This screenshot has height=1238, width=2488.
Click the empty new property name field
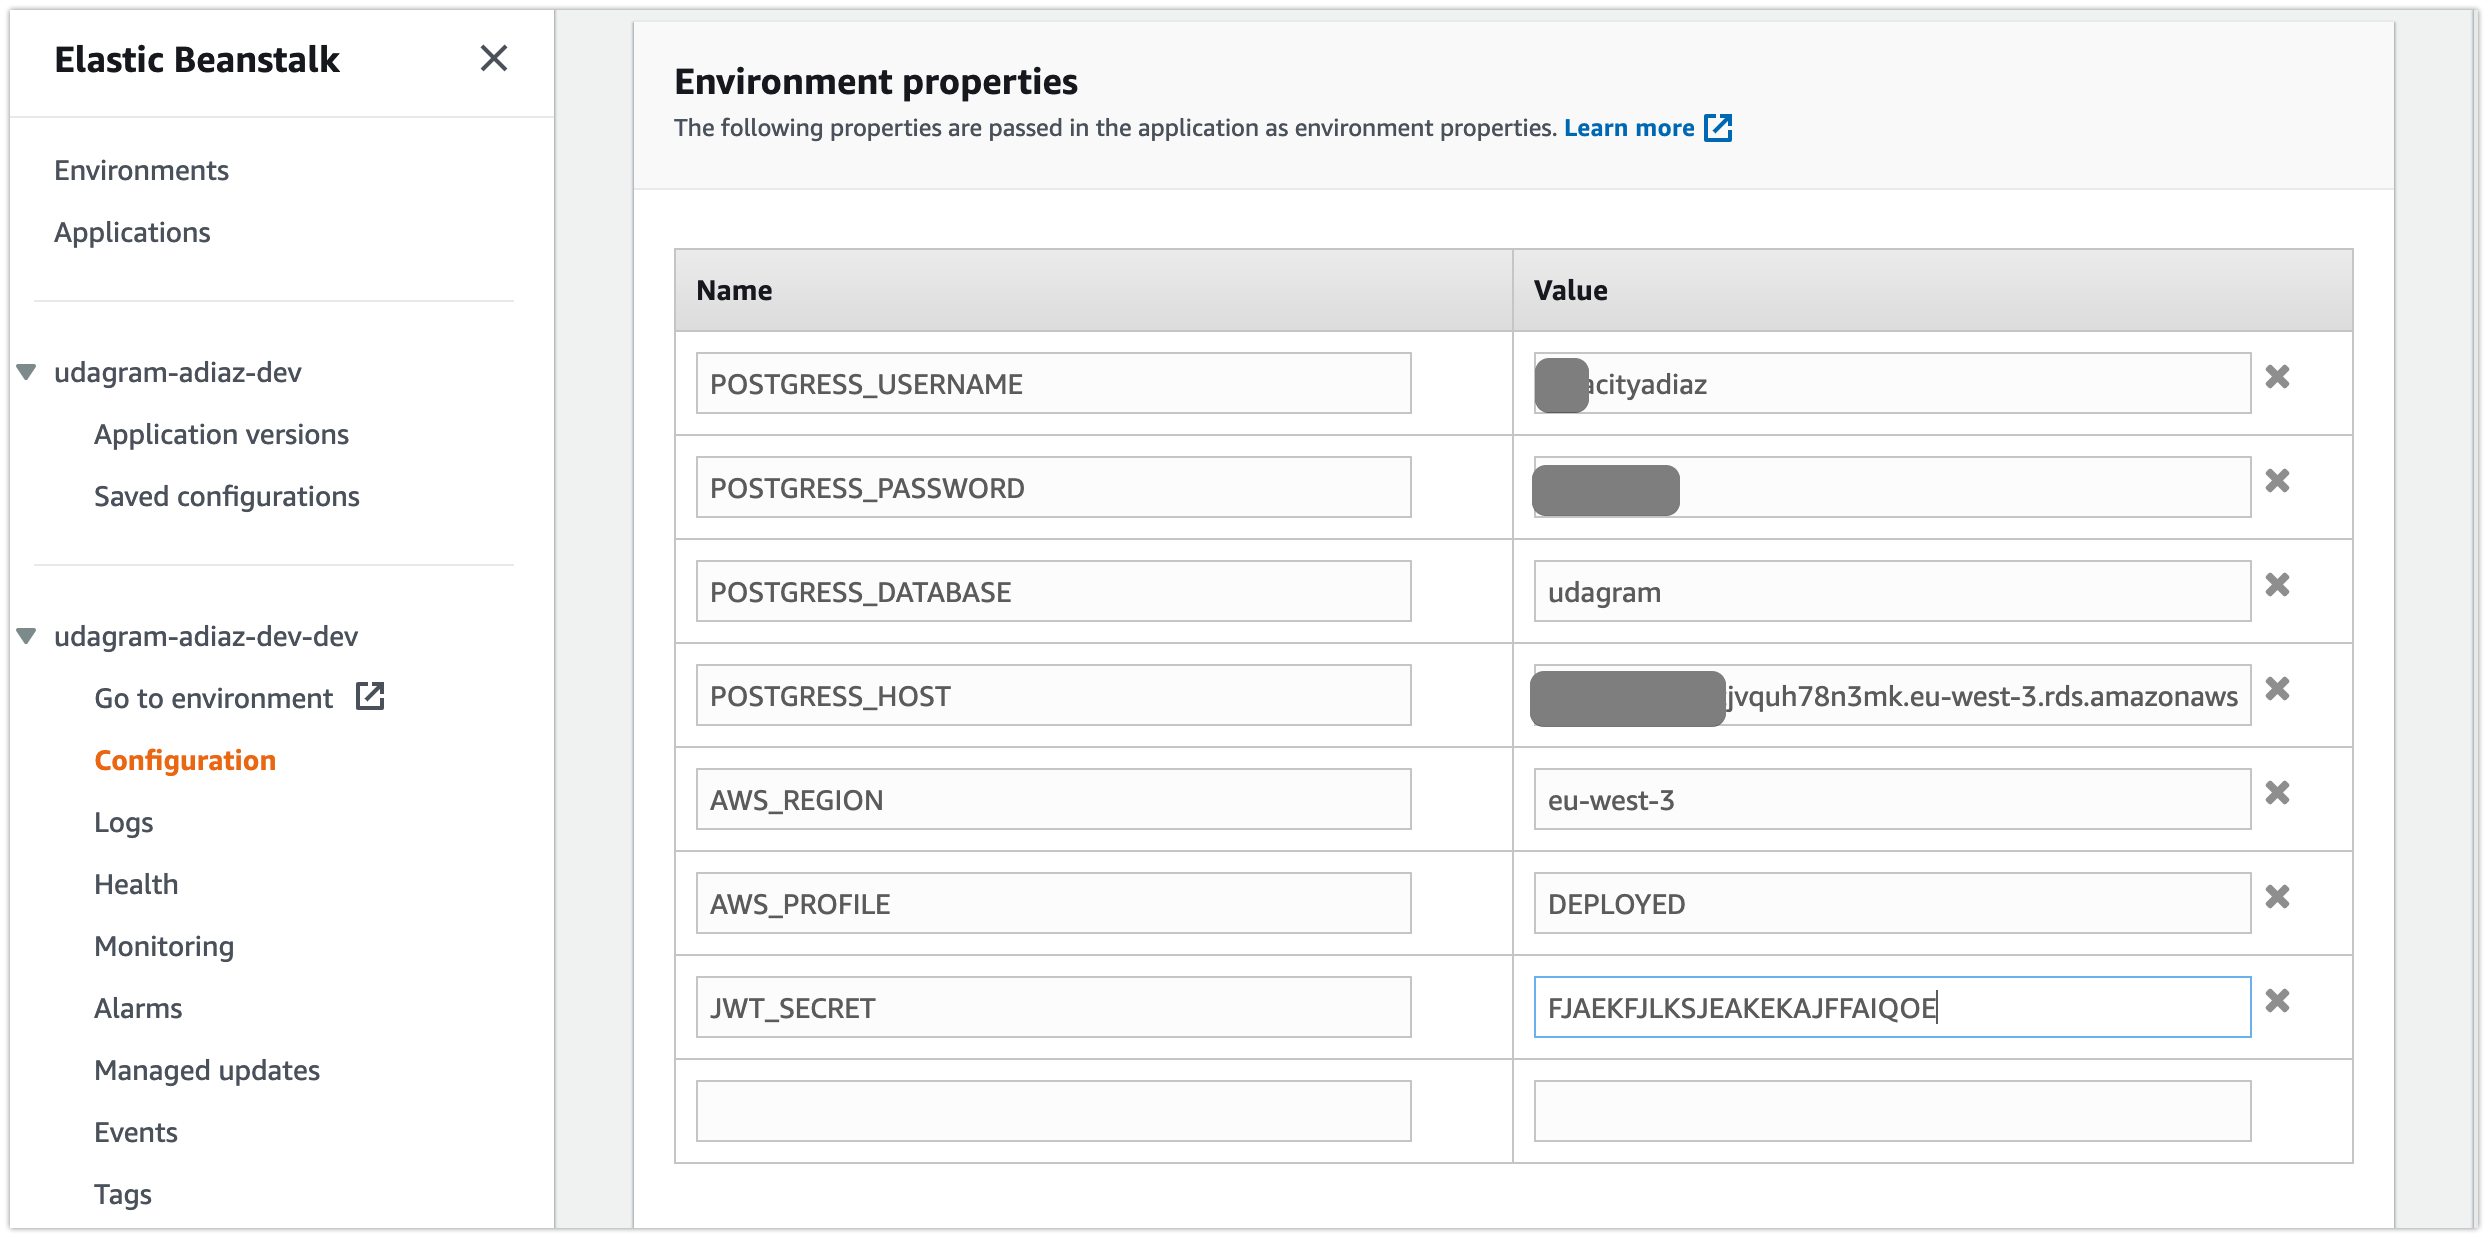1053,1111
